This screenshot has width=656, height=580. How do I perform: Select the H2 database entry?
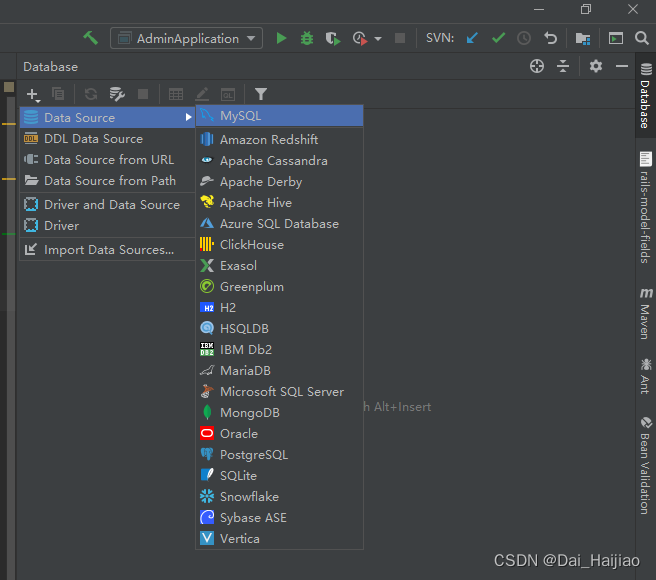[x=279, y=308]
